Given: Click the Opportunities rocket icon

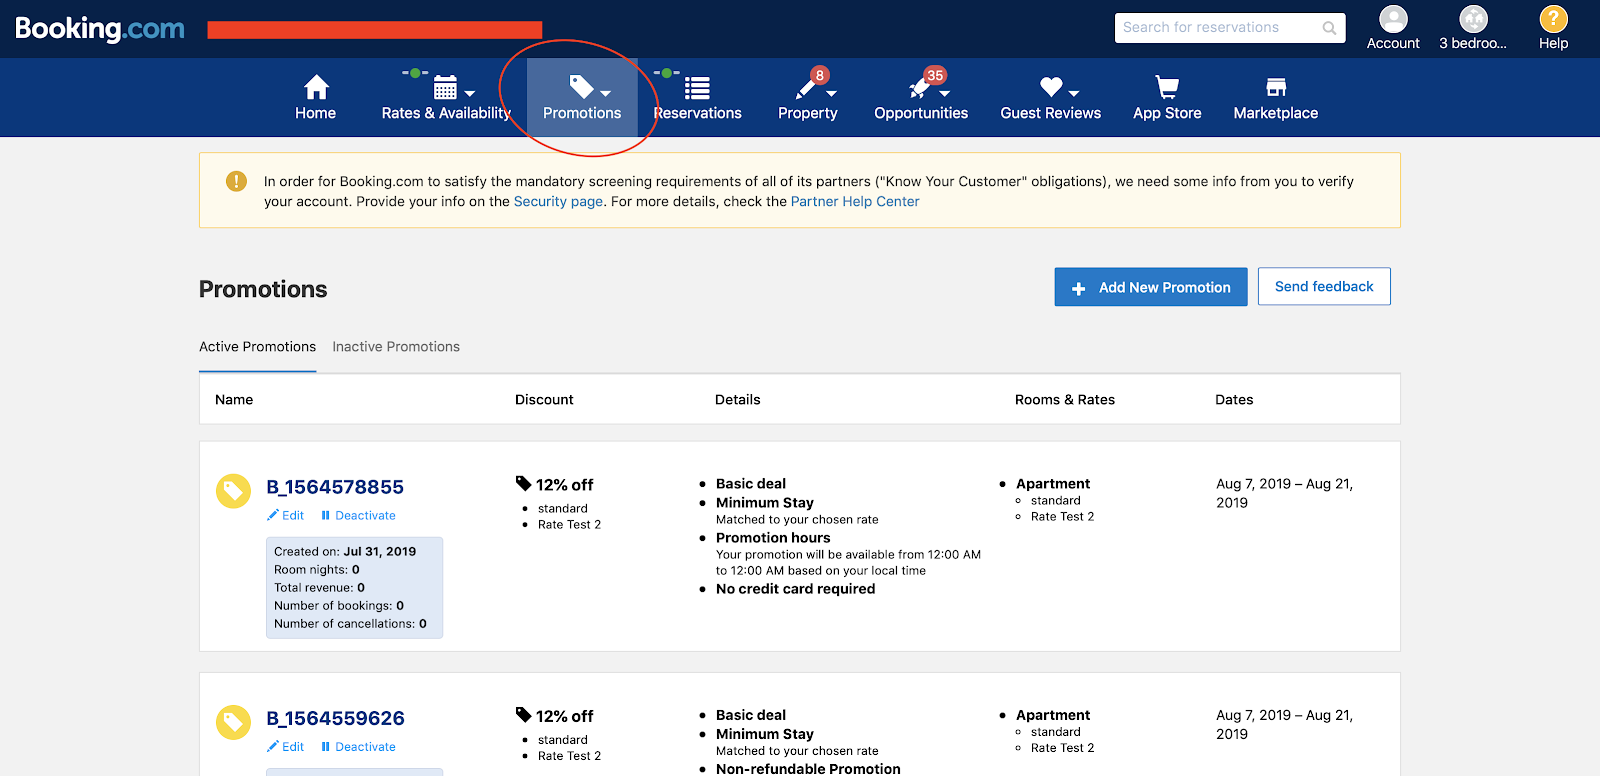Looking at the screenshot, I should point(919,89).
